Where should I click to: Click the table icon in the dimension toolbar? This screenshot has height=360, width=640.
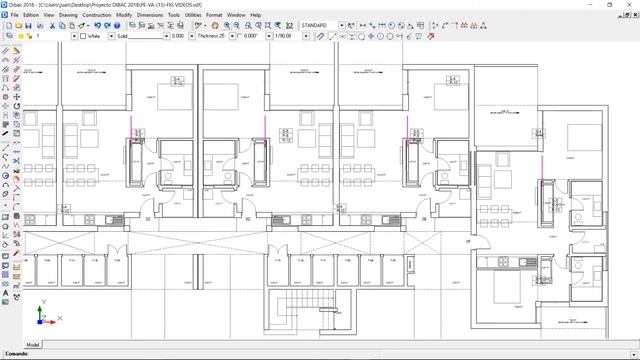click(x=420, y=26)
